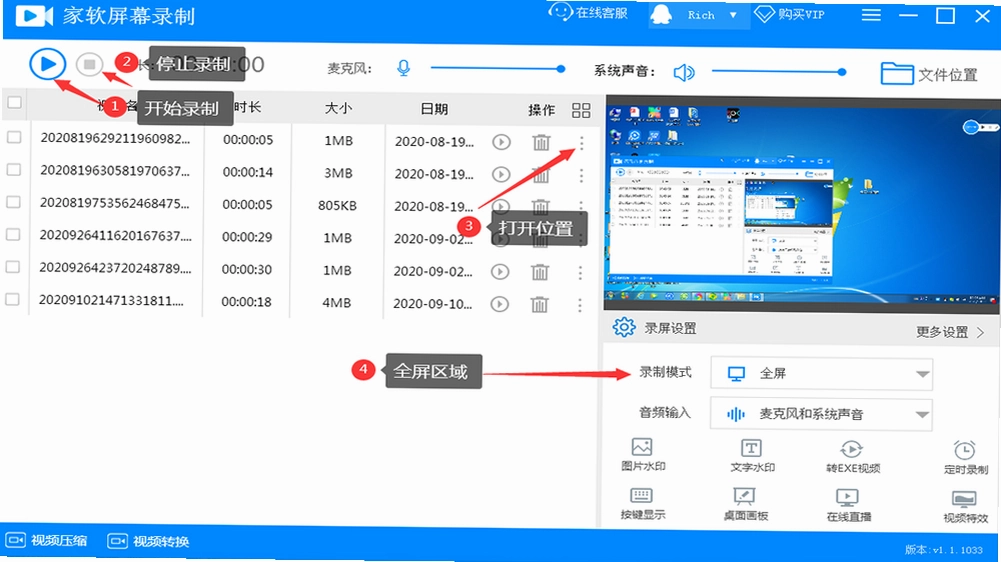Open the 图片水印 image watermark tool

[643, 455]
